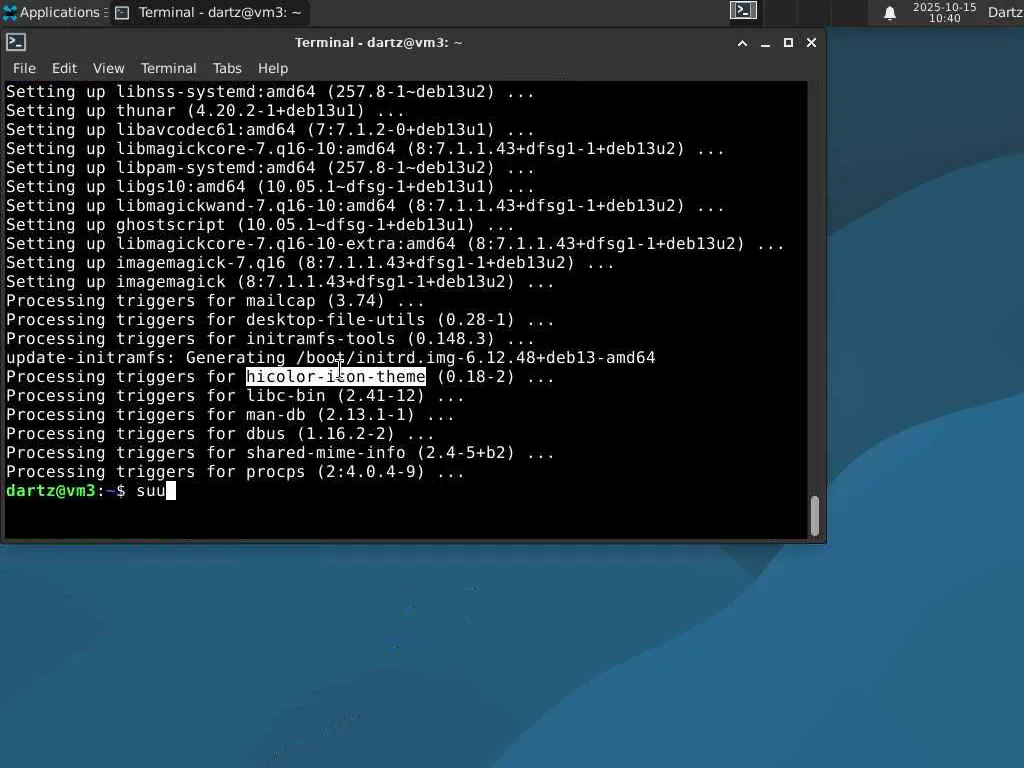Click the 'Setting up ghostscript' line
This screenshot has height=768, width=1024.
pyautogui.click(x=260, y=225)
